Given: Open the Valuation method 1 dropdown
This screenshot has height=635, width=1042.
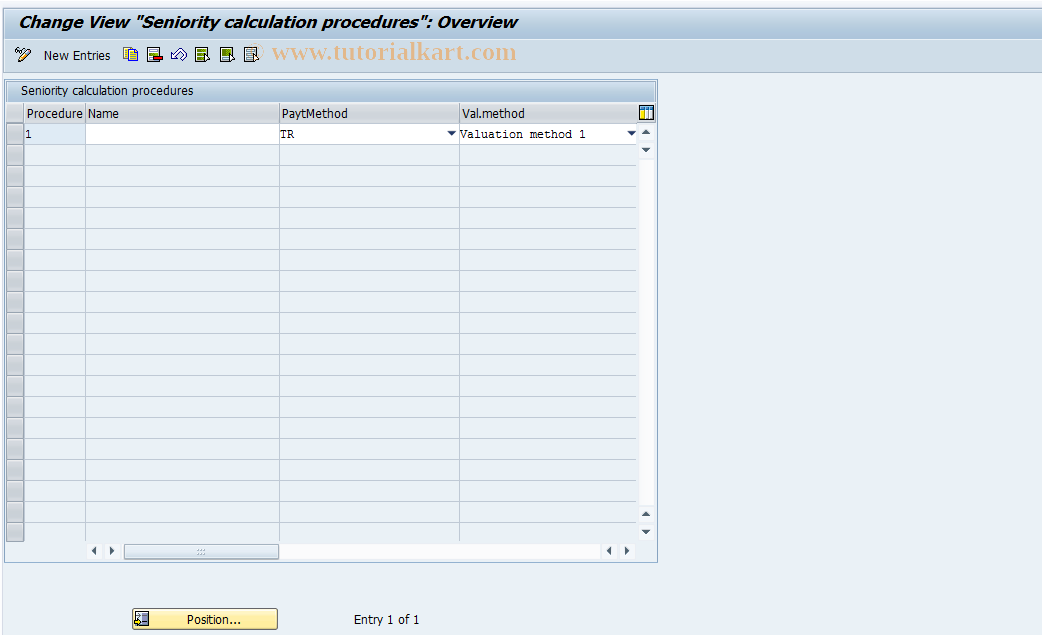Looking at the screenshot, I should 631,134.
